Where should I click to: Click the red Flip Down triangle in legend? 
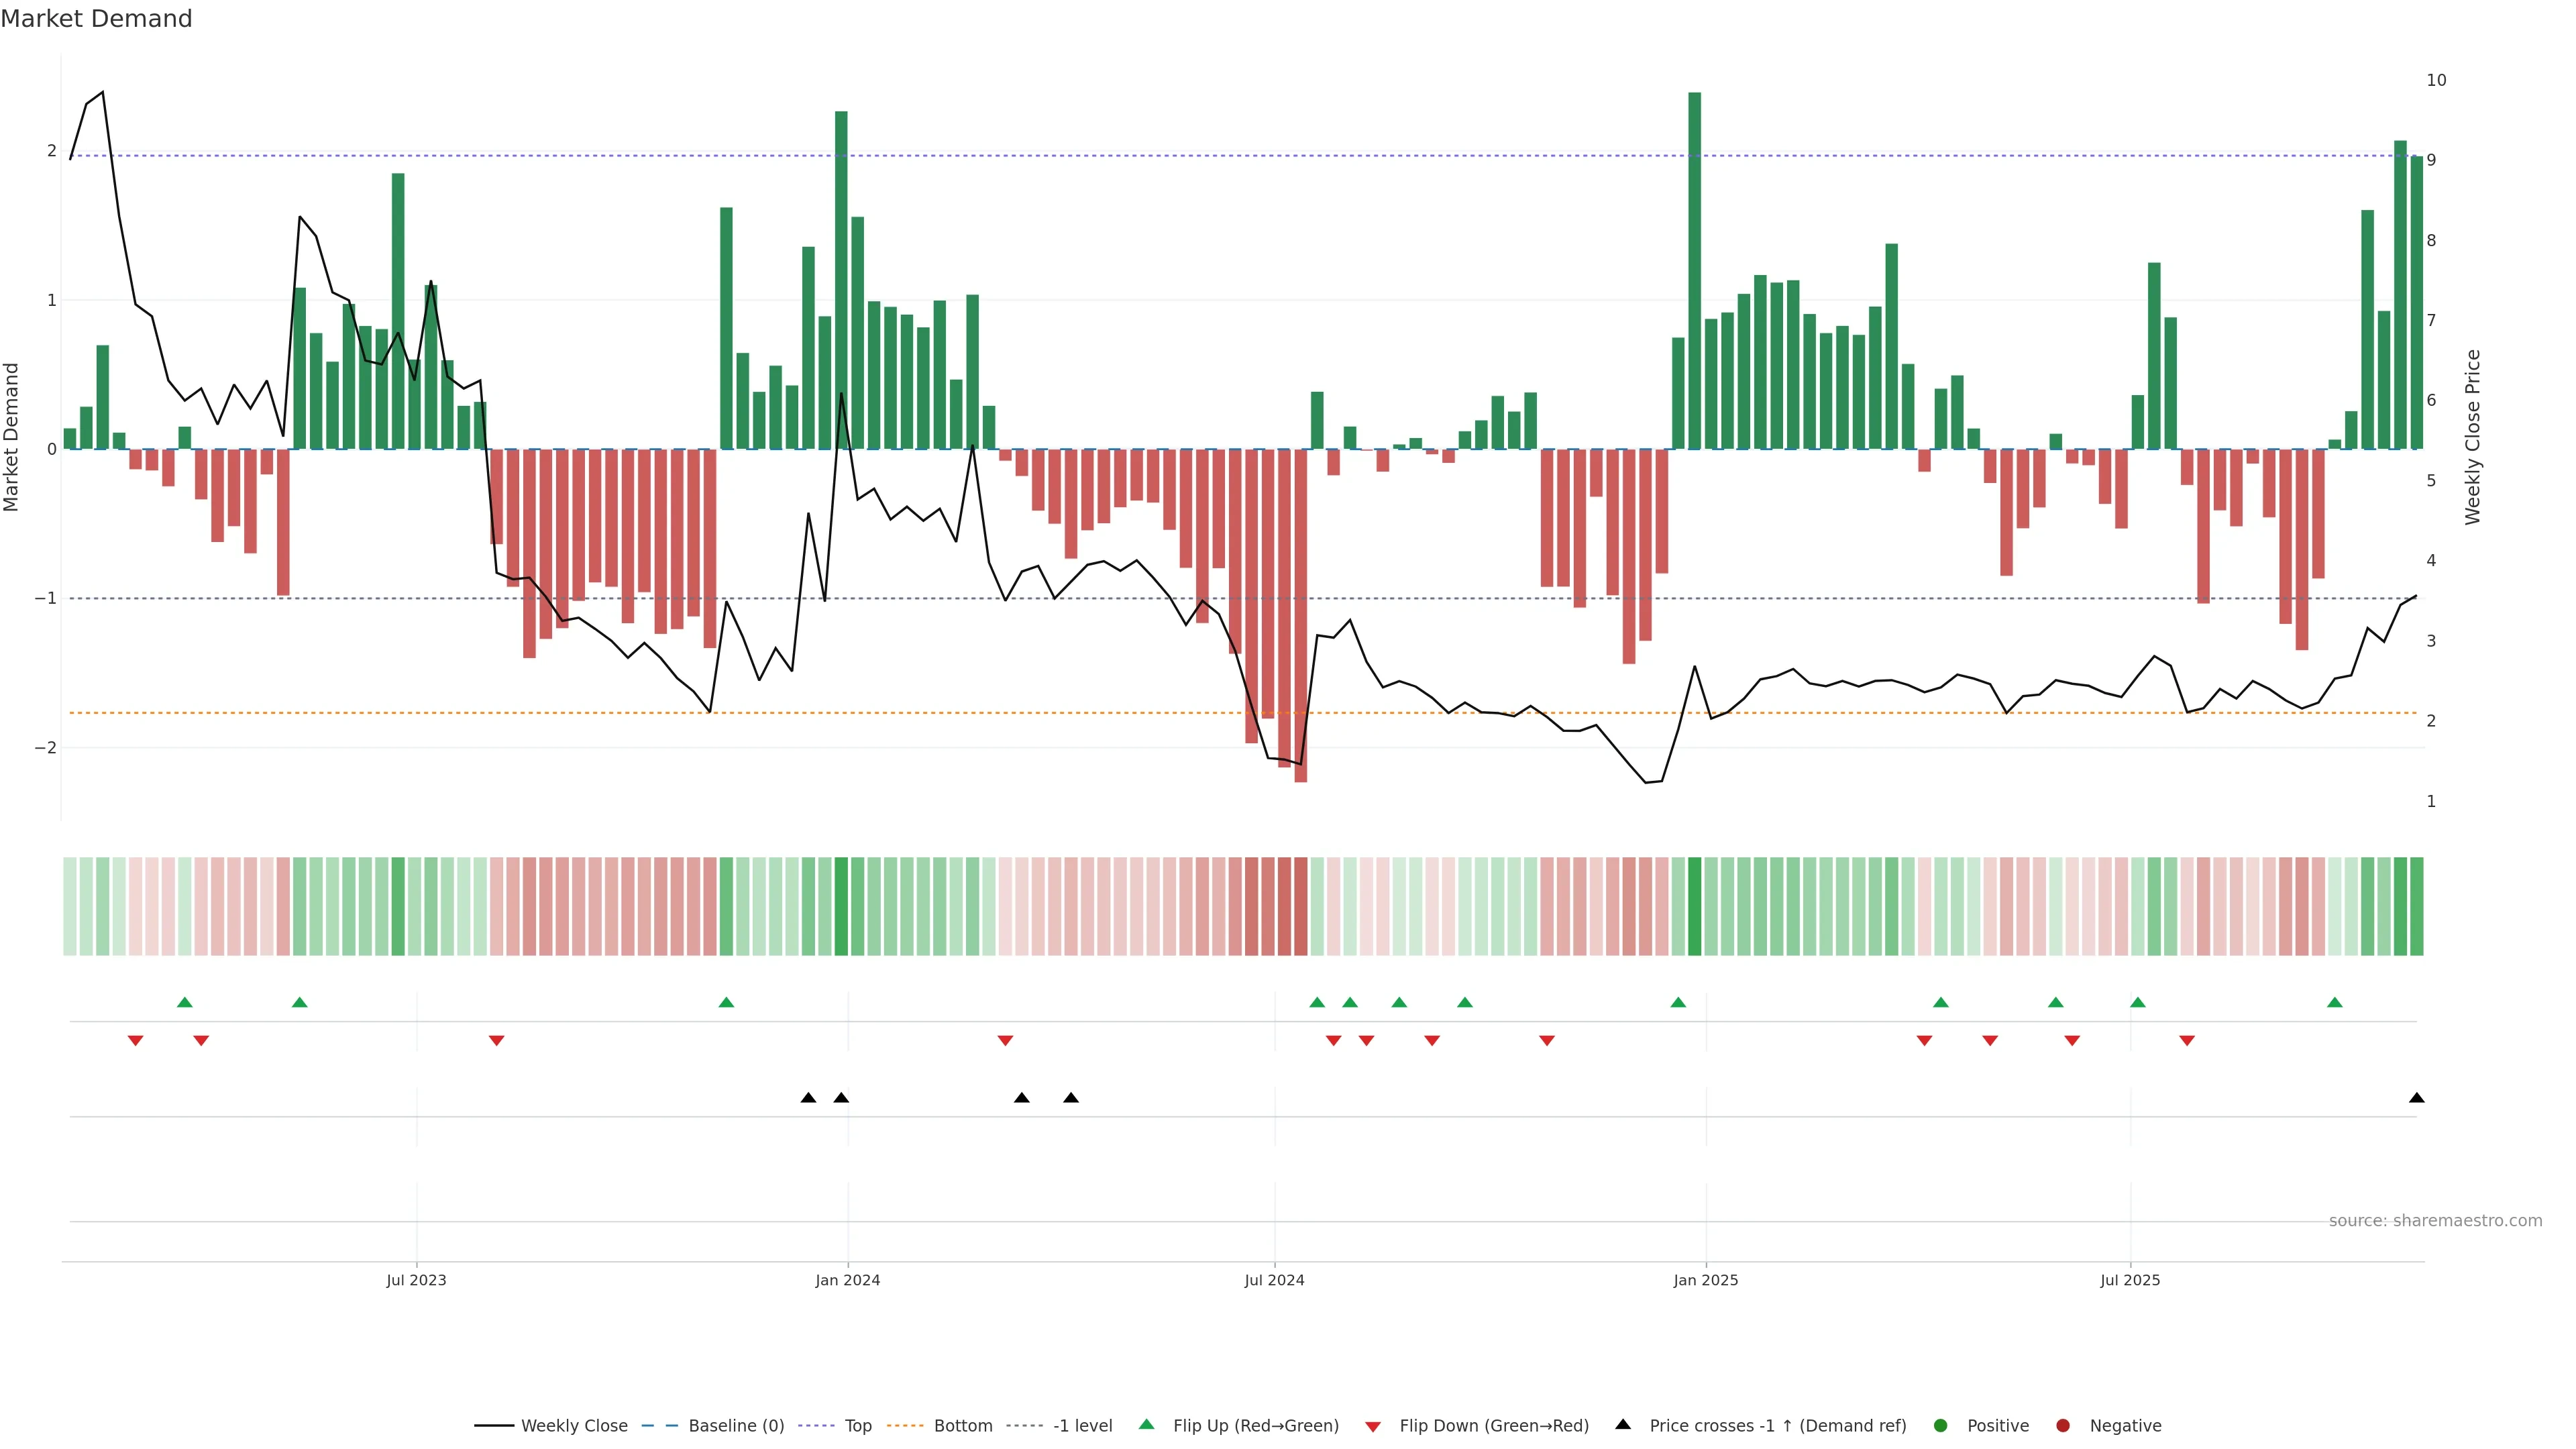pos(1373,1426)
